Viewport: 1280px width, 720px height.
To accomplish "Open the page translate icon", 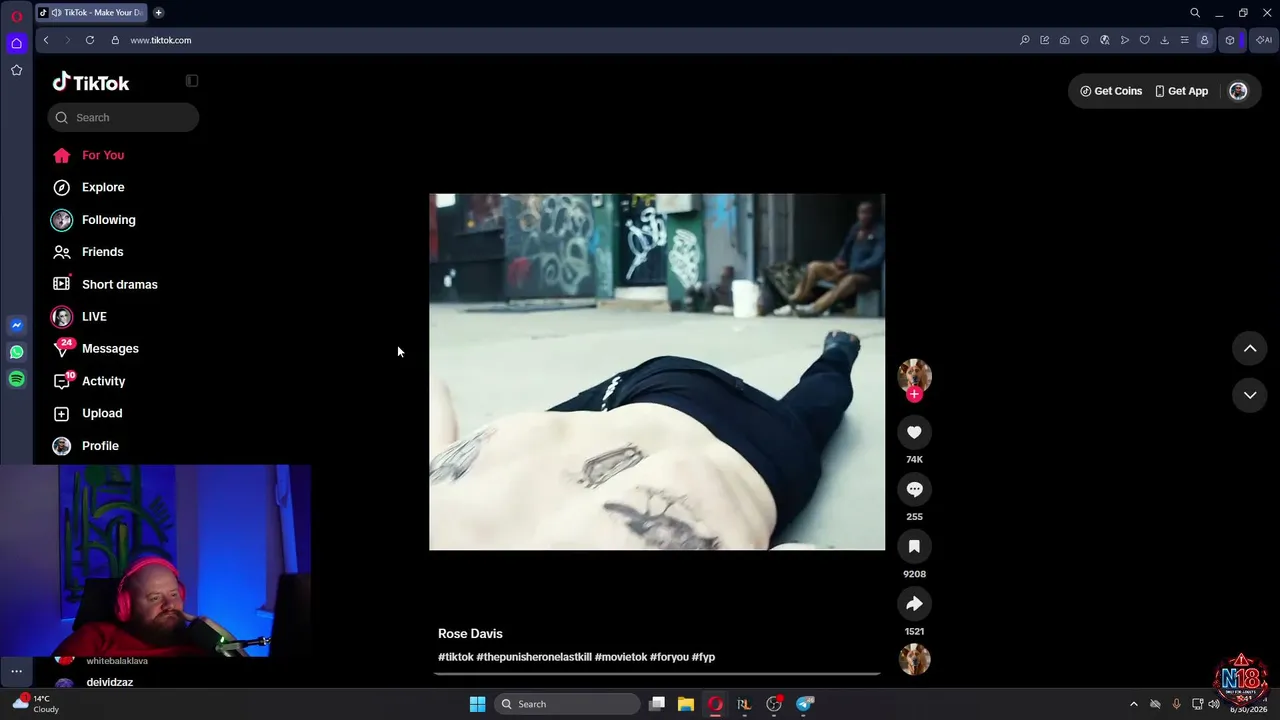I will (x=1105, y=40).
